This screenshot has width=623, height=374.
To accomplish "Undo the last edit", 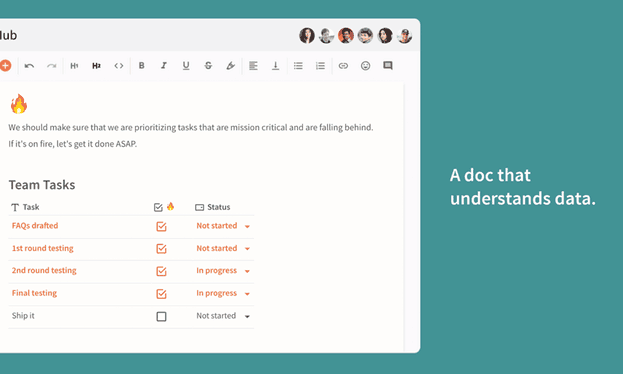I will [x=29, y=66].
